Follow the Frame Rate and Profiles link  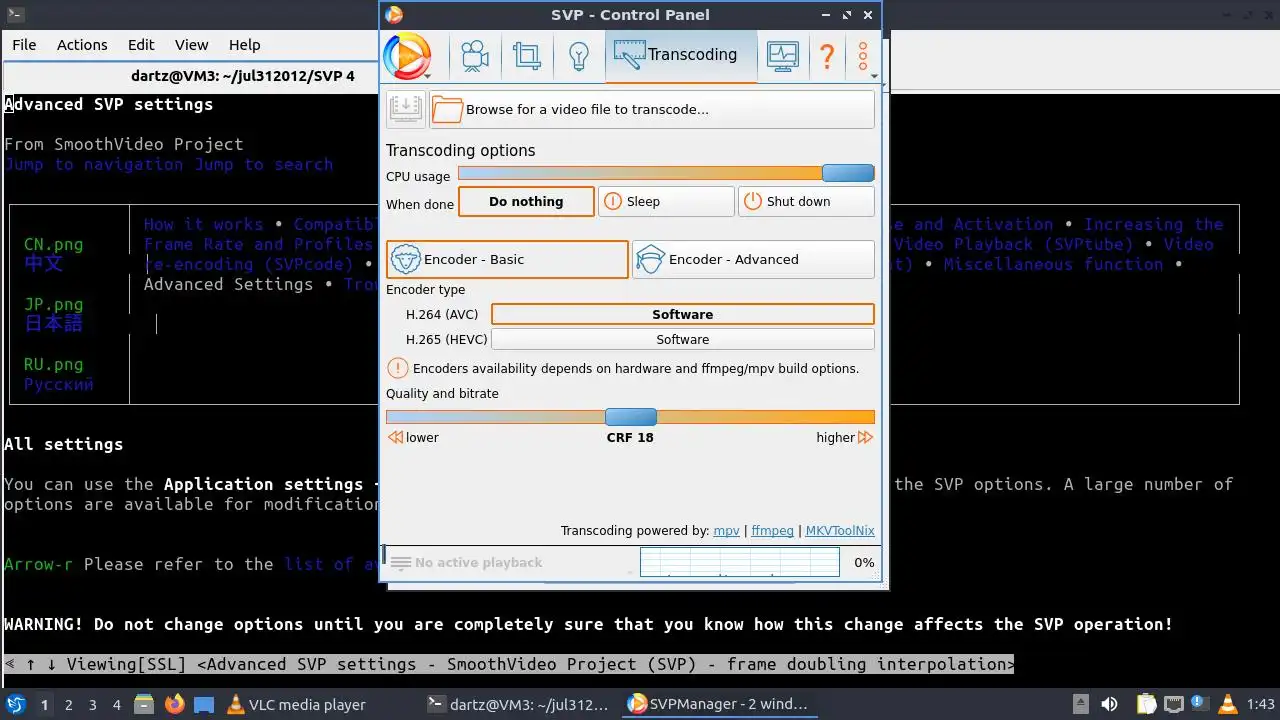(x=258, y=244)
